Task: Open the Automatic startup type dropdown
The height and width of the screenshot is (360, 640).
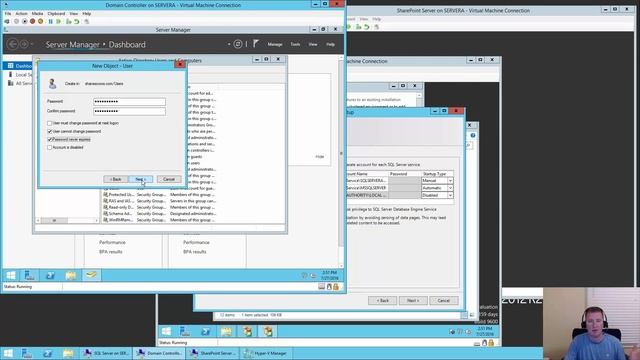Action: click(450, 188)
